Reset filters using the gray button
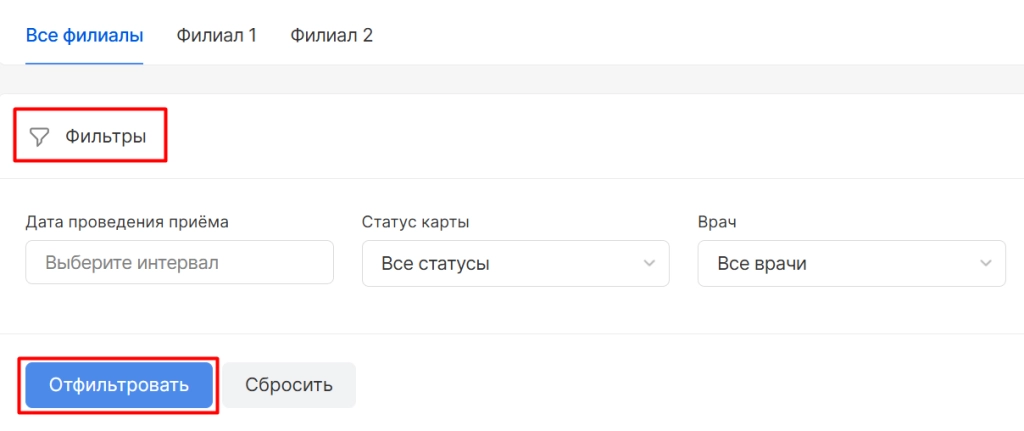The image size is (1024, 431). pyautogui.click(x=289, y=385)
